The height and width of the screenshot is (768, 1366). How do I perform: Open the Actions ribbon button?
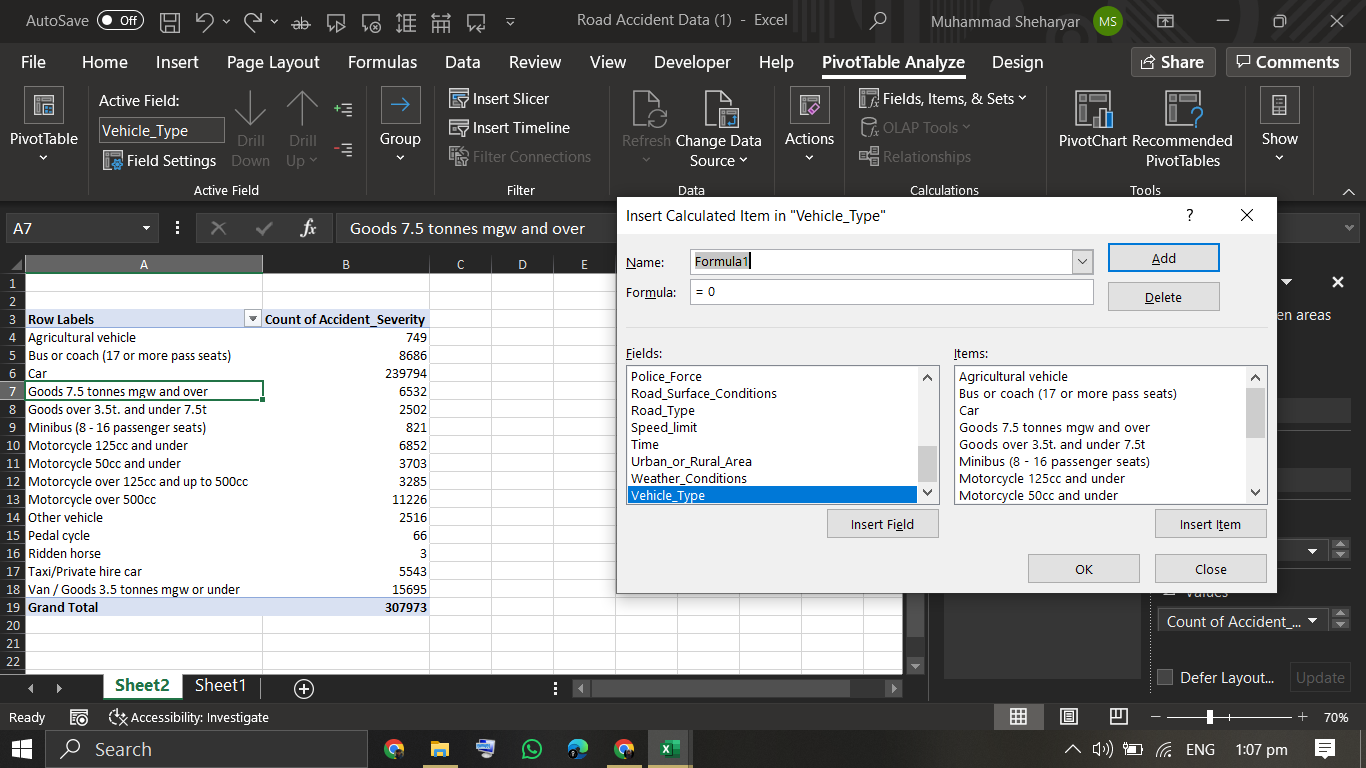coord(809,127)
